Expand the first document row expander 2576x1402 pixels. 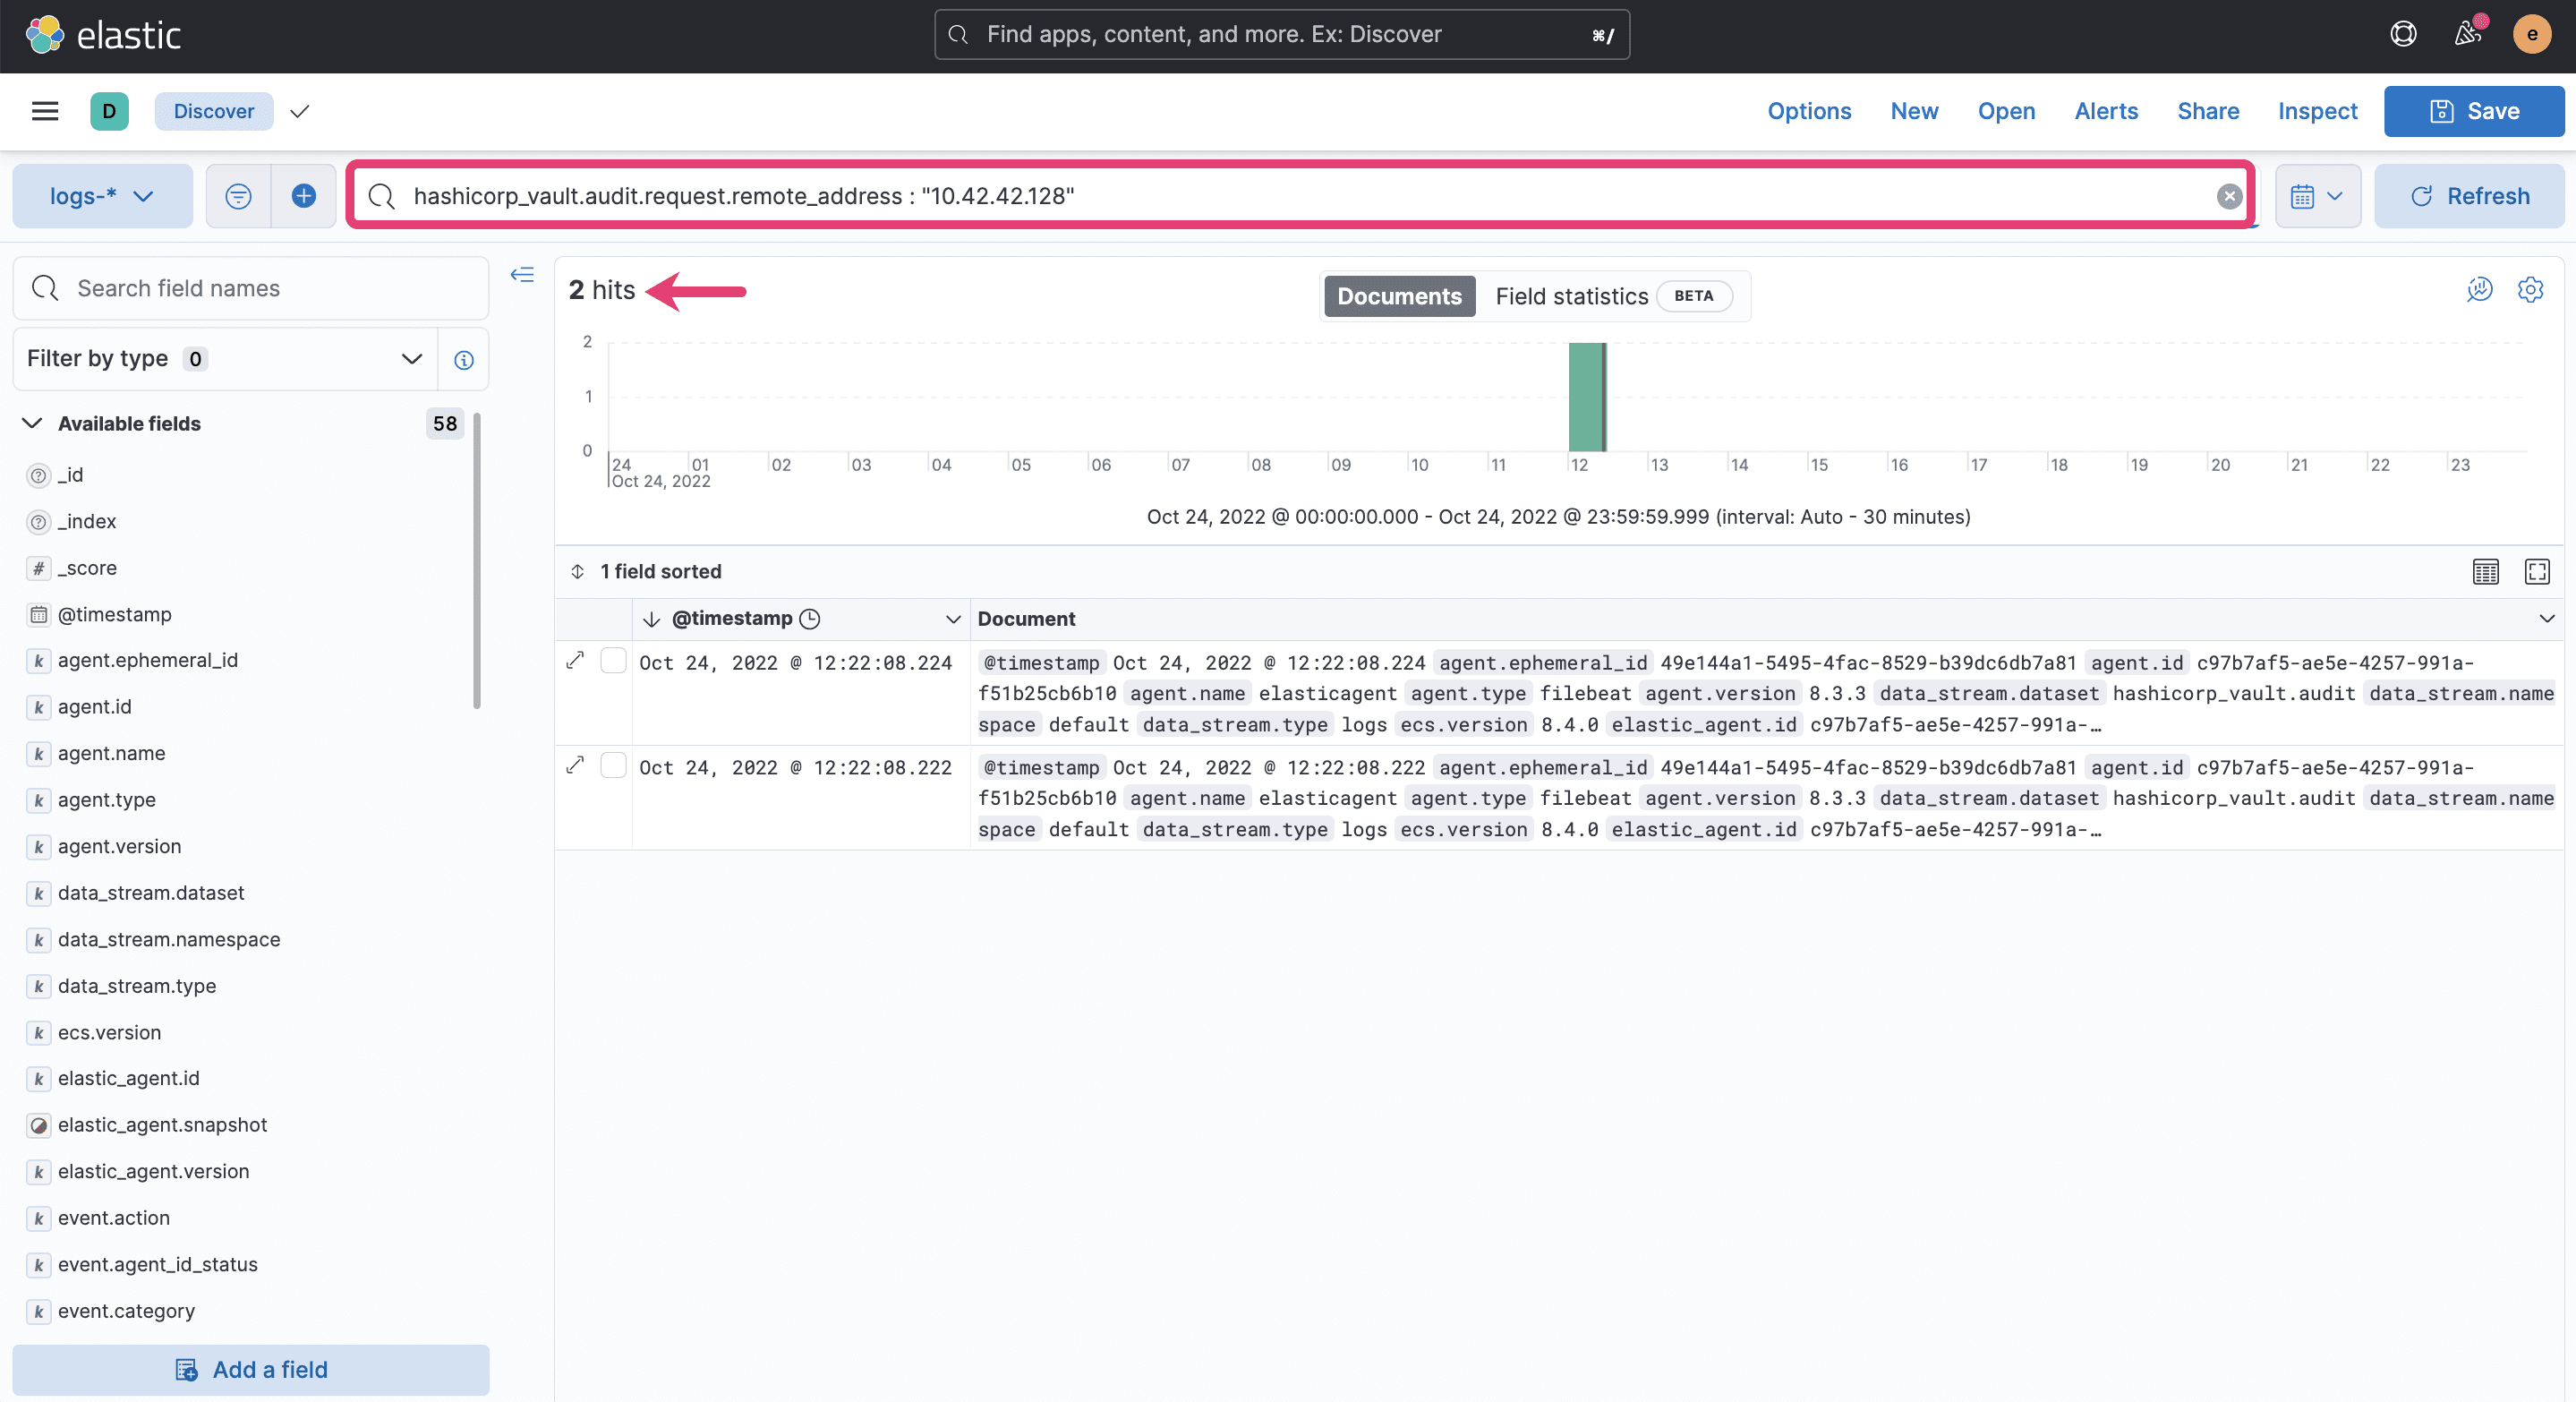tap(575, 660)
